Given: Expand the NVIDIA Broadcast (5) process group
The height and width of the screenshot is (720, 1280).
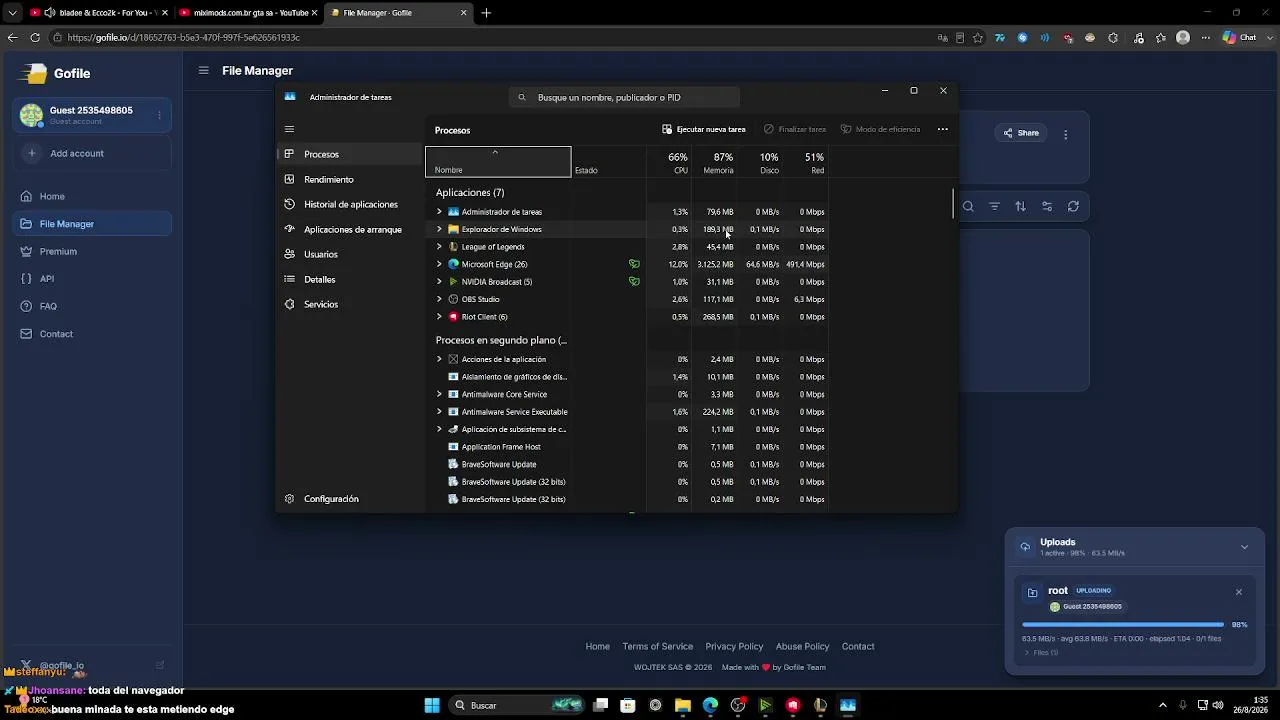Looking at the screenshot, I should tap(439, 282).
